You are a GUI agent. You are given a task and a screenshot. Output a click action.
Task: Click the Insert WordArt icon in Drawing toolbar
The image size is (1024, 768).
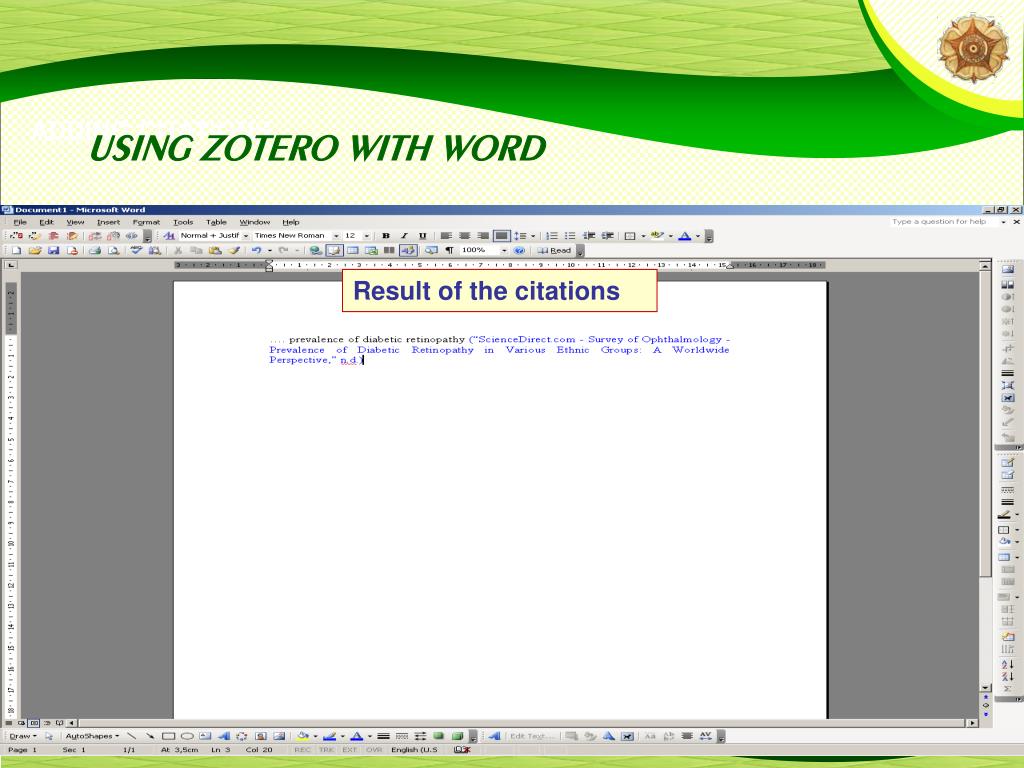pos(223,736)
